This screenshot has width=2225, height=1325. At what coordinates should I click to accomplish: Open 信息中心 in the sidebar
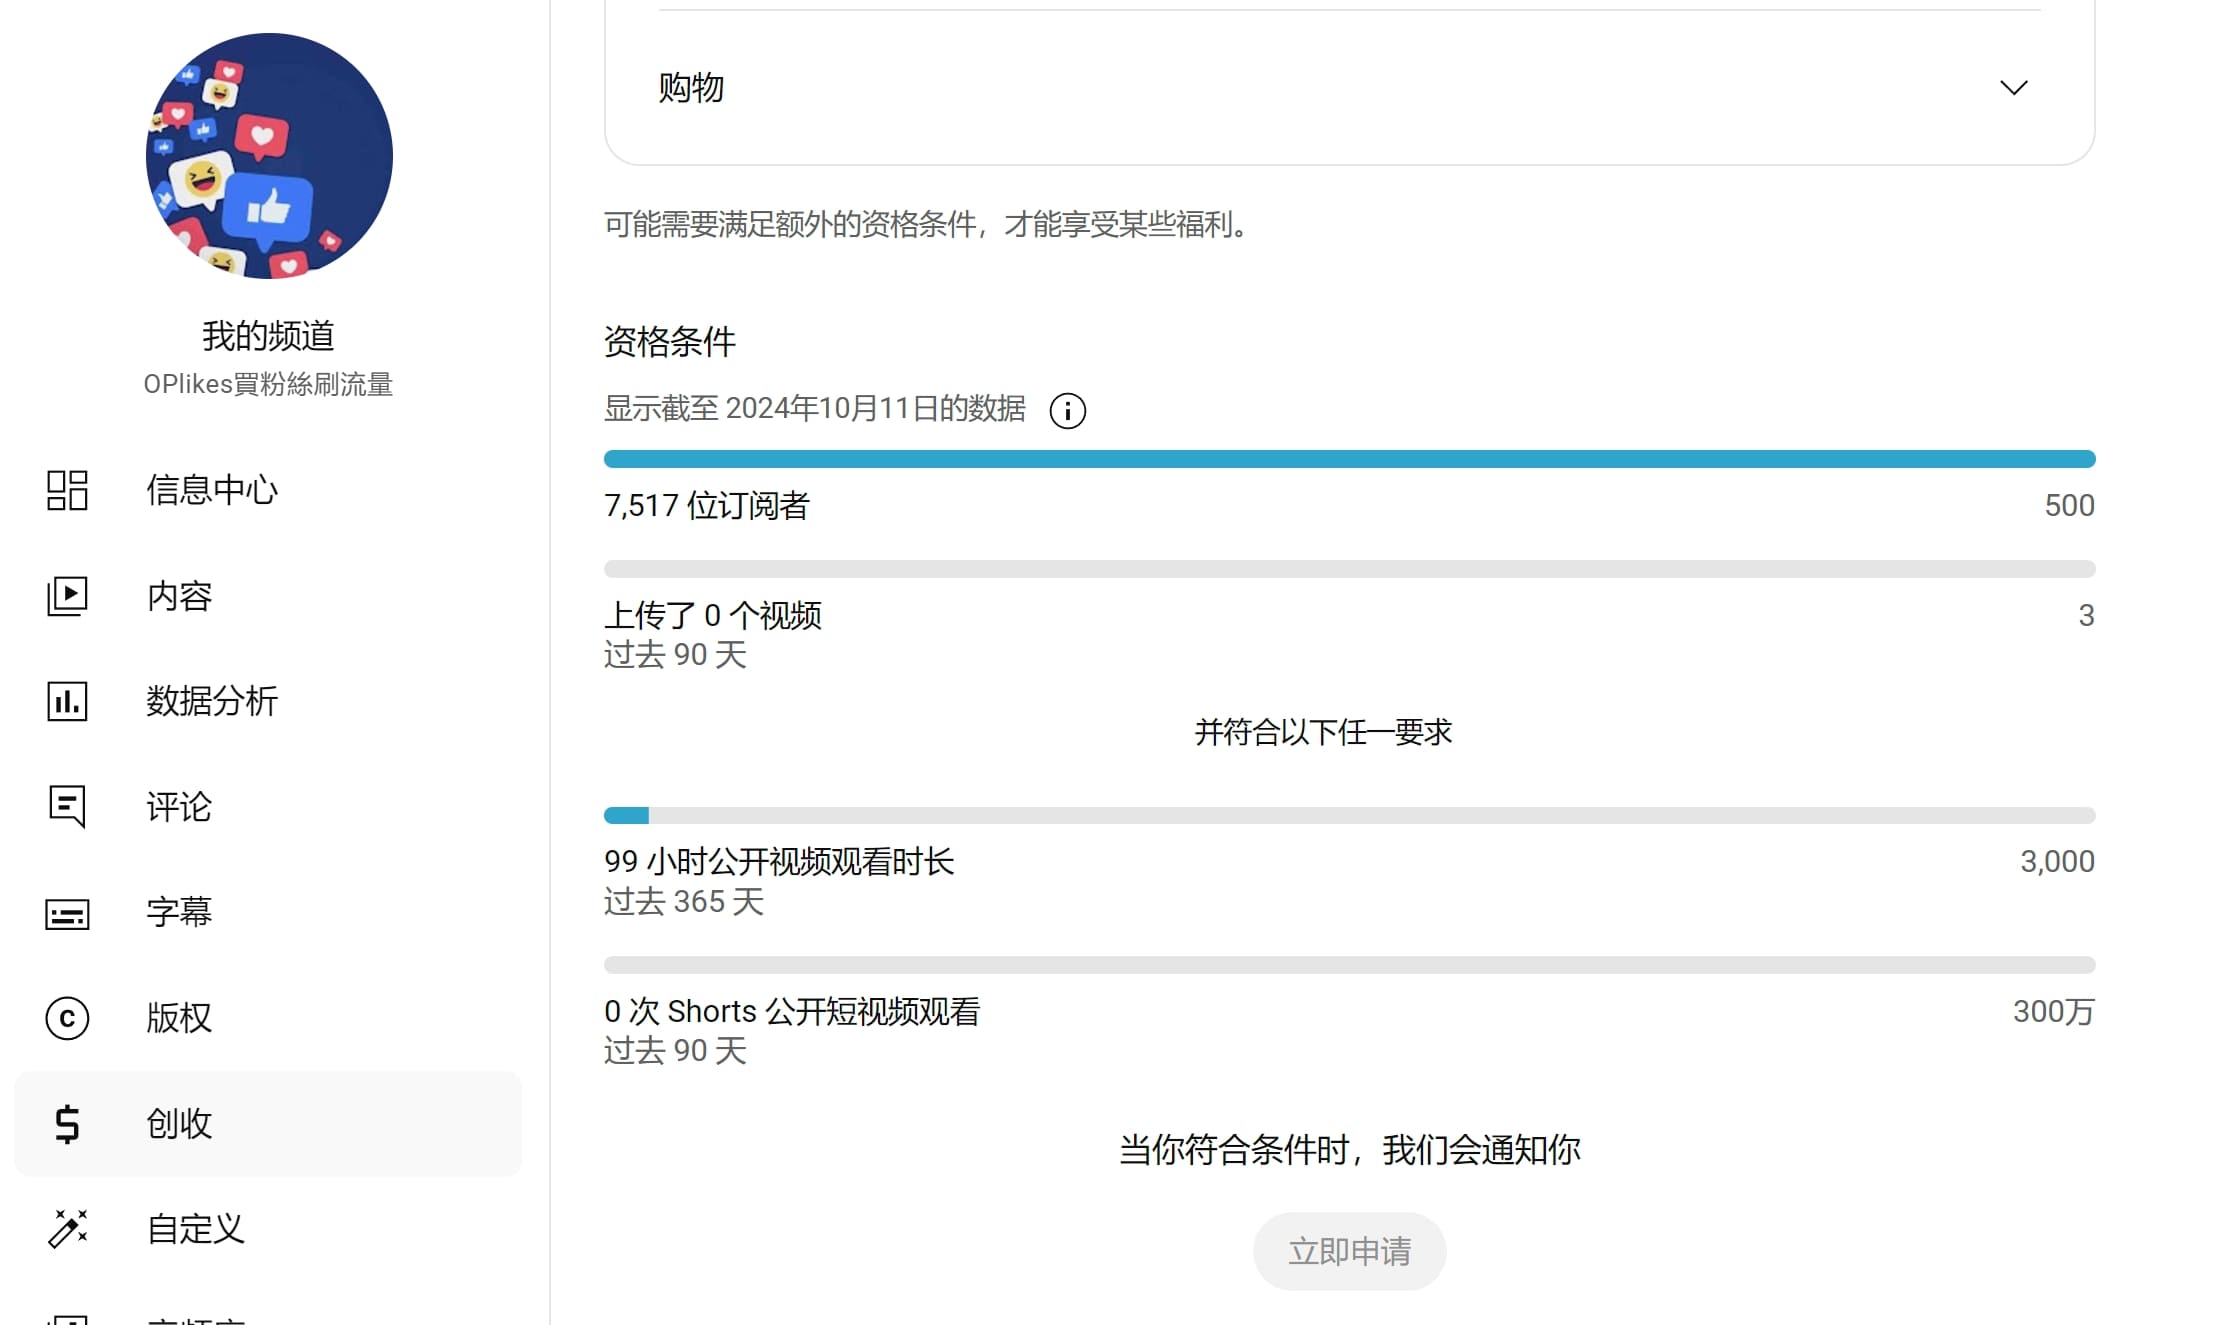tap(268, 490)
